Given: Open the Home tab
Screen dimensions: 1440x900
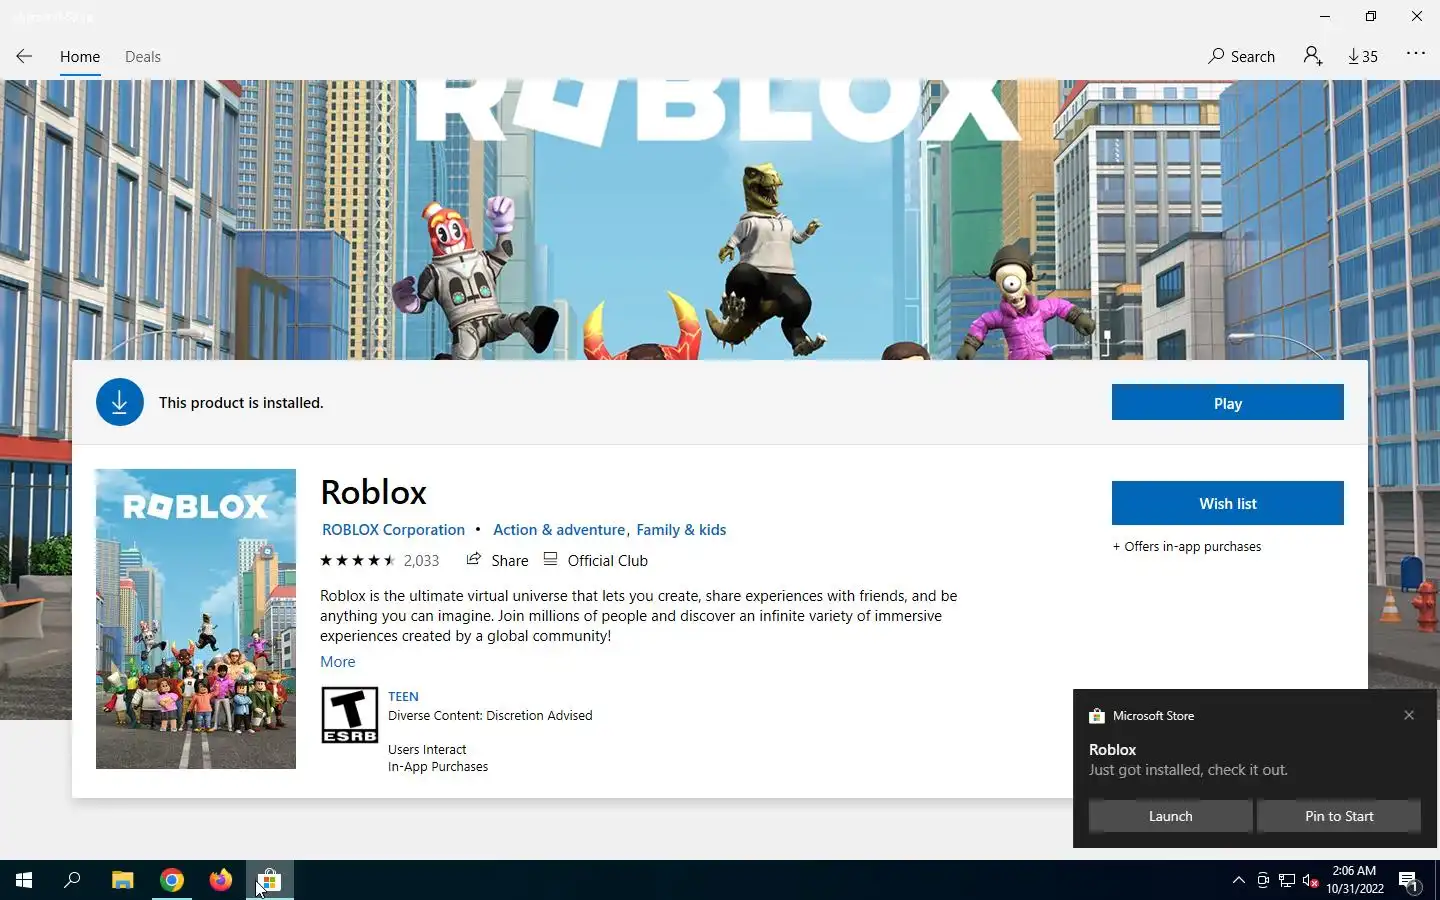Looking at the screenshot, I should click(80, 57).
